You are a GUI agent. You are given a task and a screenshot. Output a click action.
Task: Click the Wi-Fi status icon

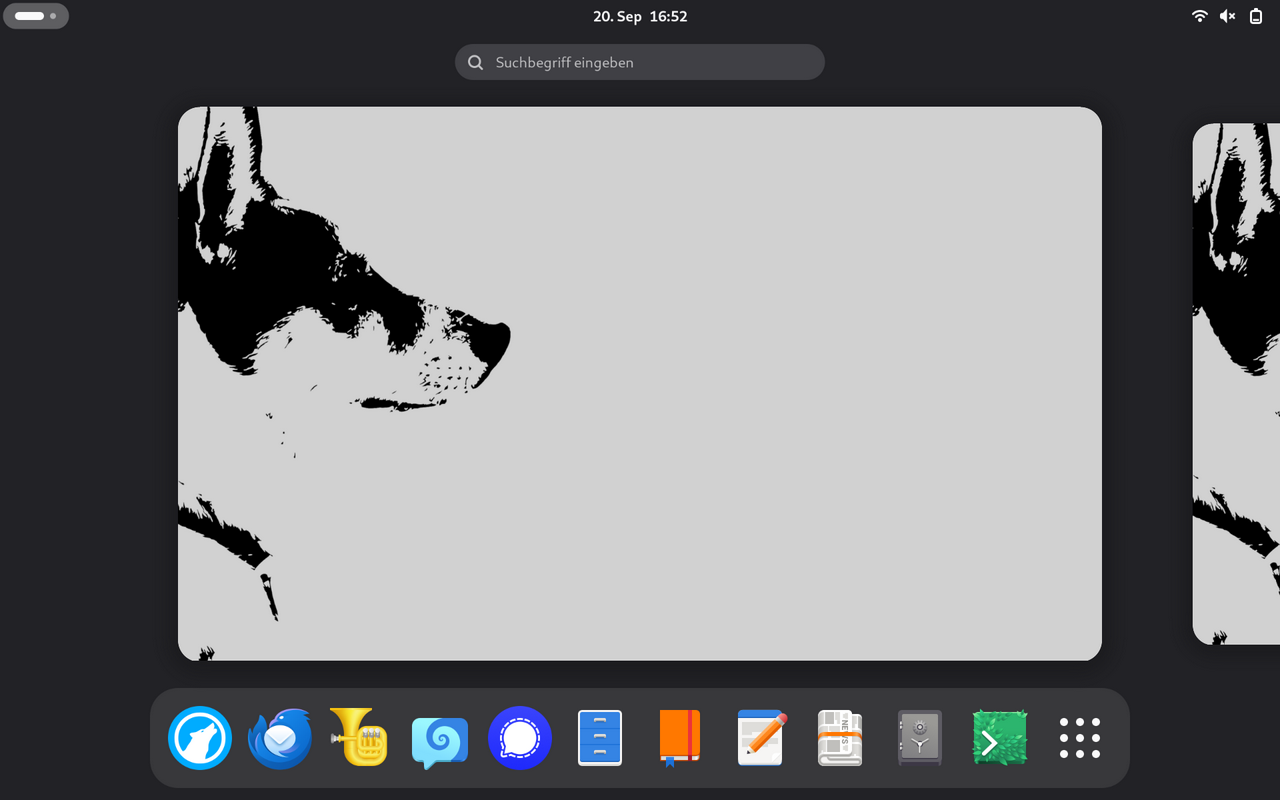tap(1200, 16)
